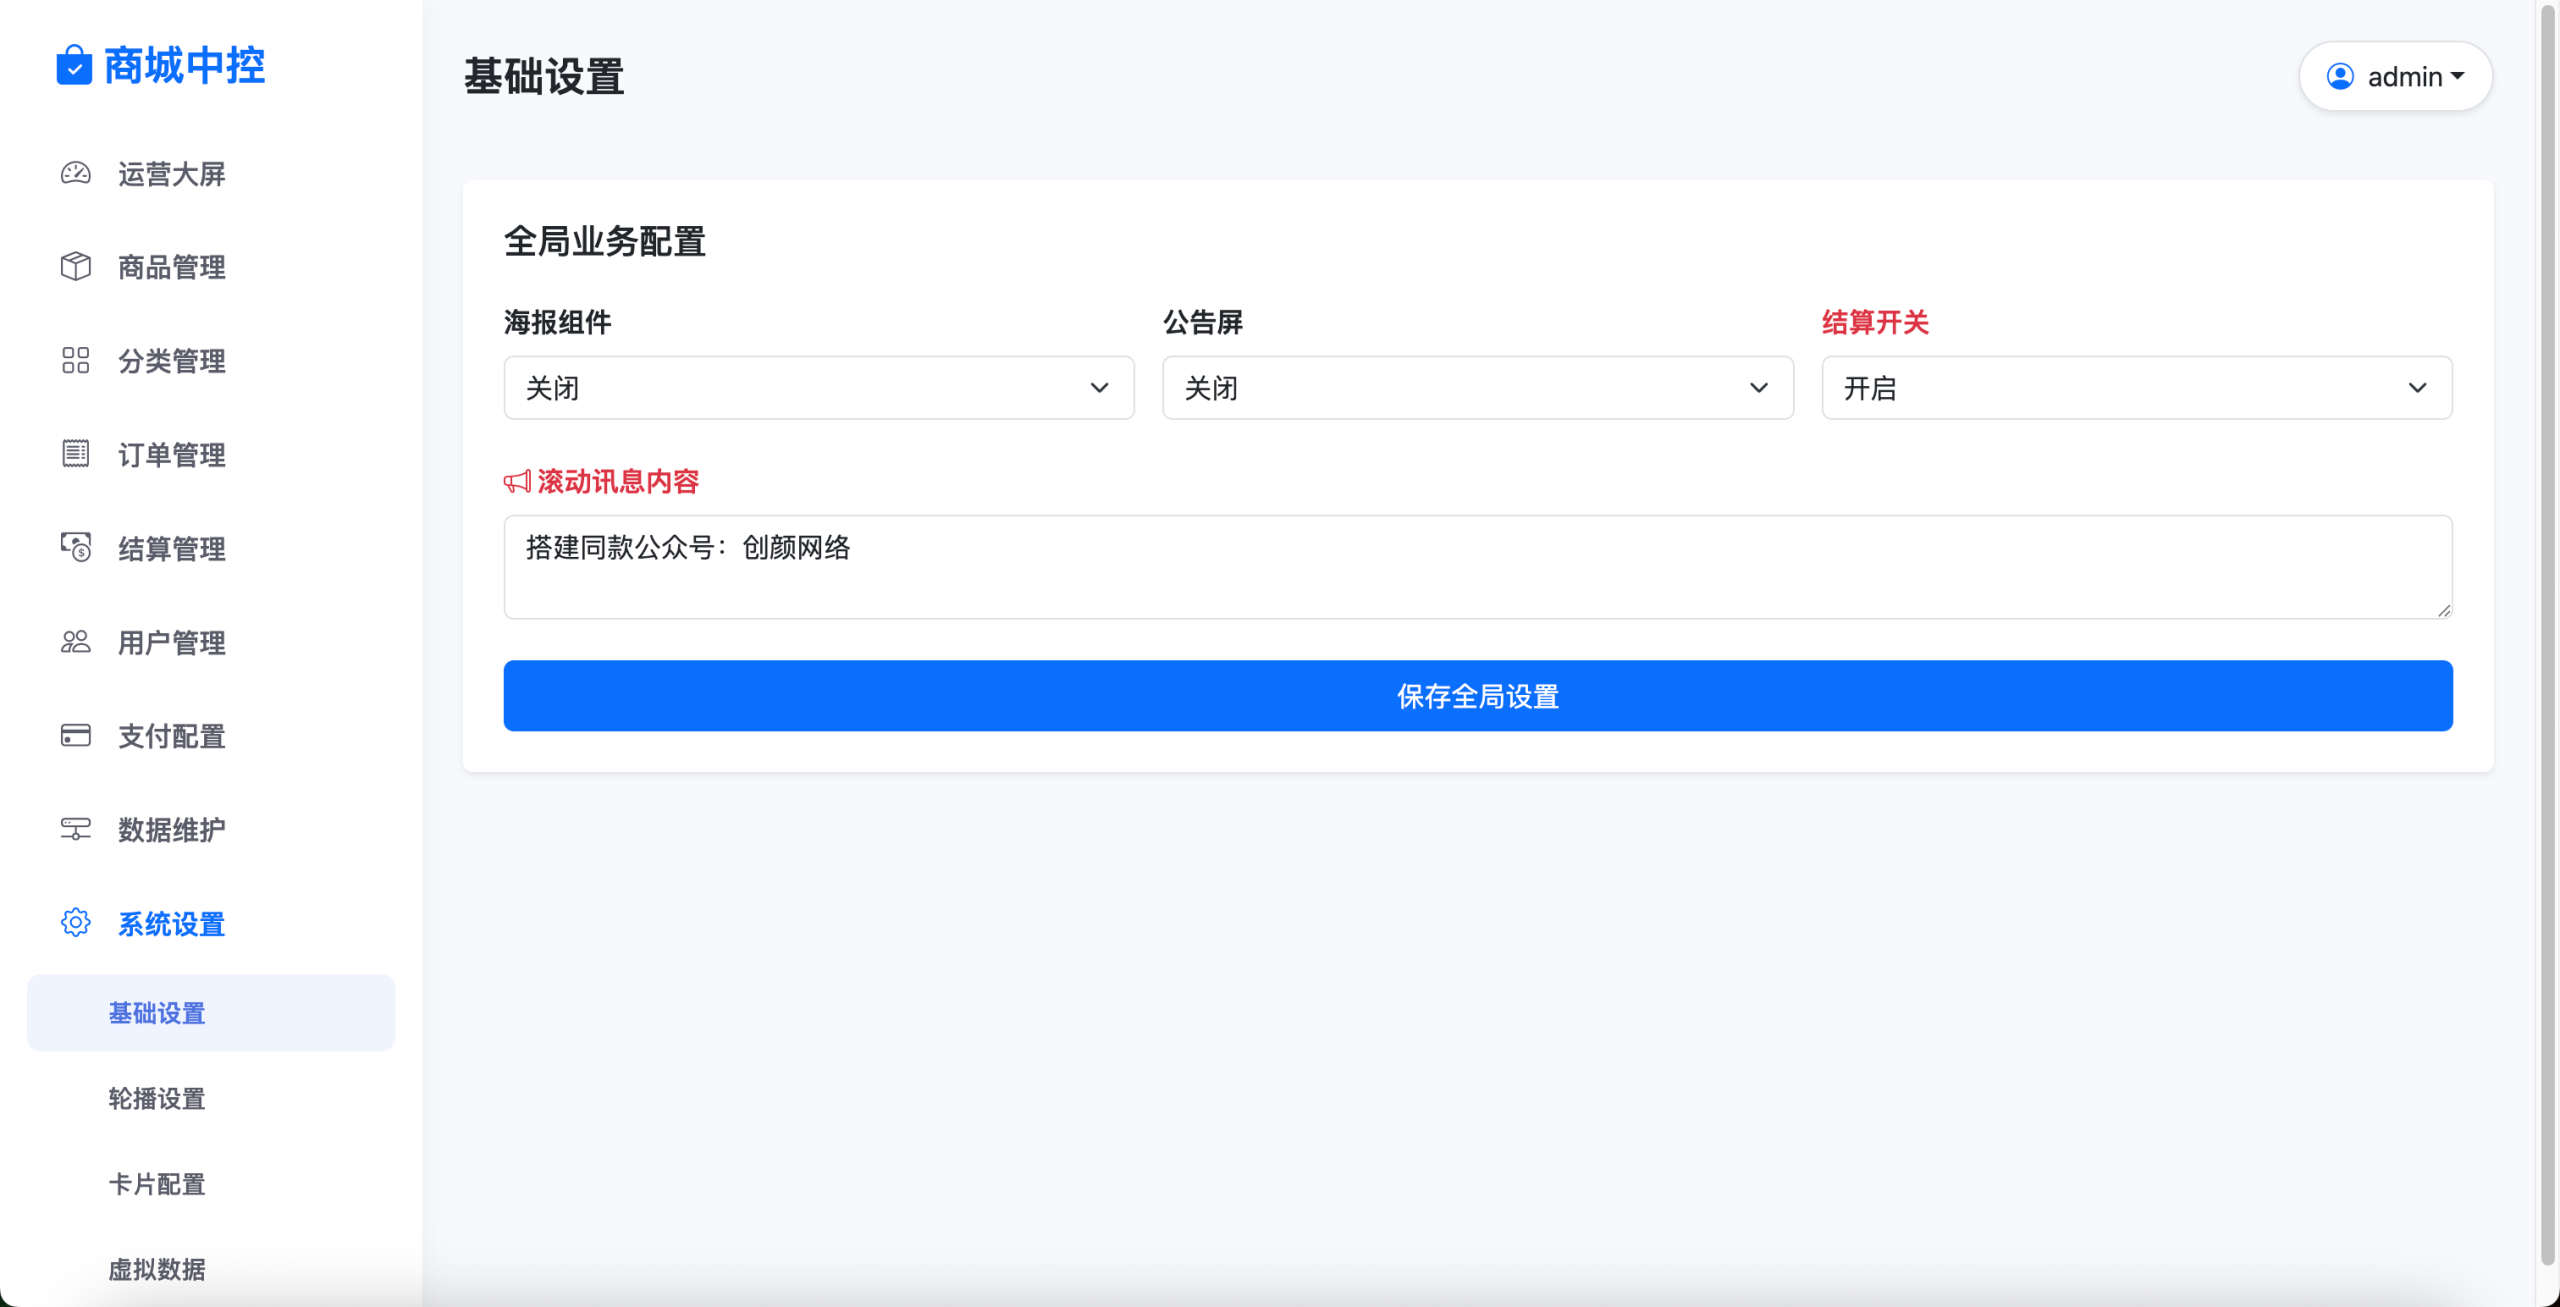
Task: Click the coin icon for 结算管理
Action: point(76,548)
